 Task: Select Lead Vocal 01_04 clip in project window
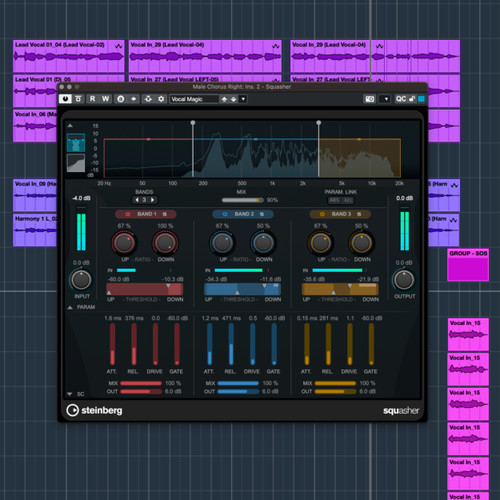pyautogui.click(x=69, y=56)
